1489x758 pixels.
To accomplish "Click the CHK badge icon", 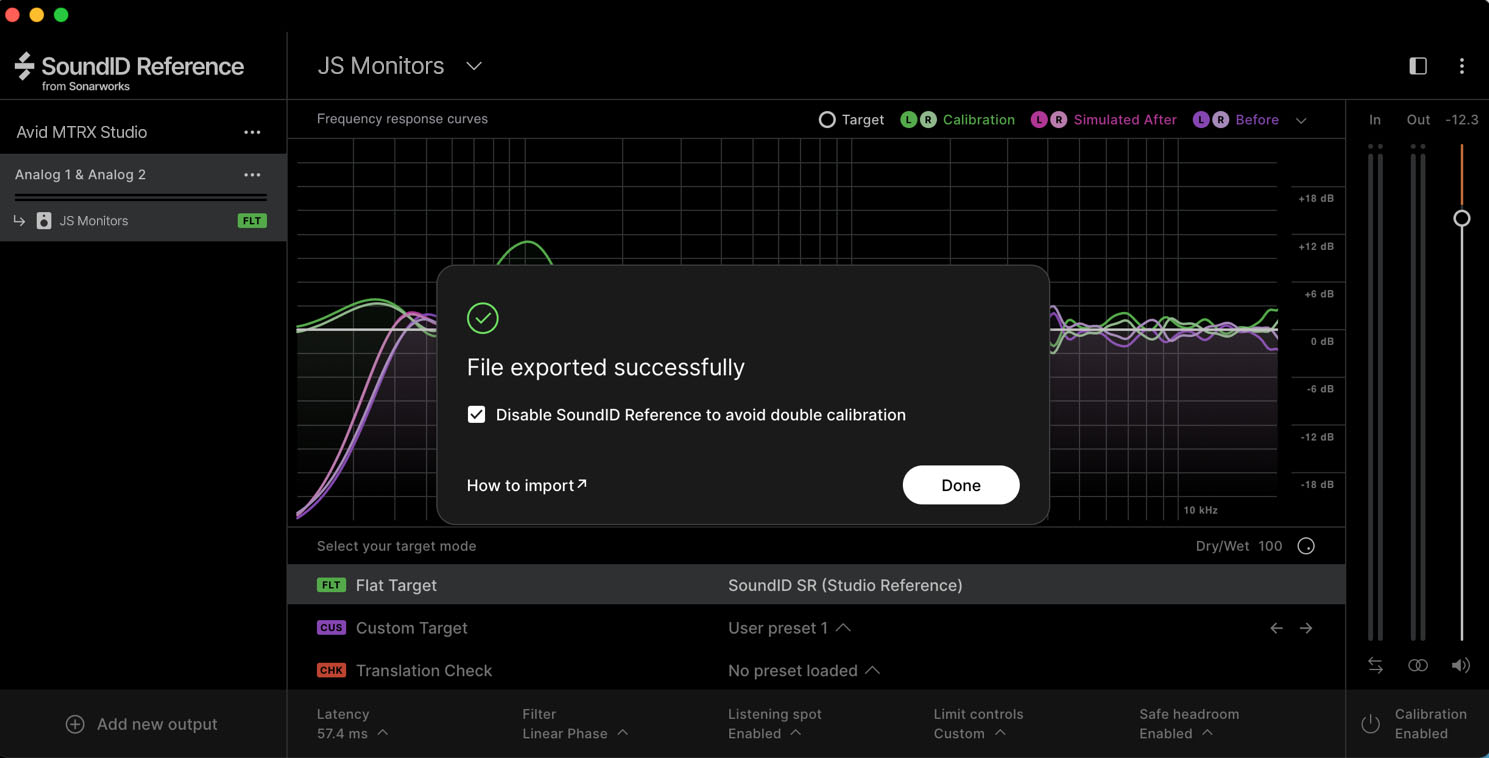I will click(331, 670).
